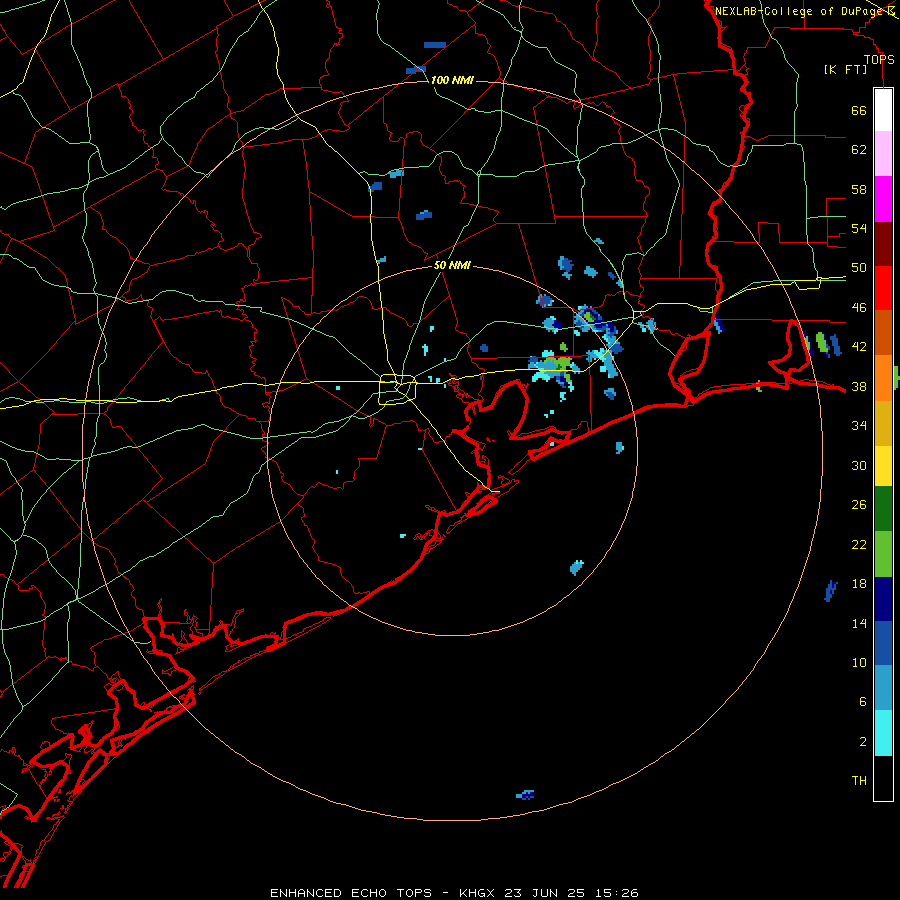Click the '62' legend value
Image resolution: width=900 pixels, height=900 pixels.
(x=859, y=150)
